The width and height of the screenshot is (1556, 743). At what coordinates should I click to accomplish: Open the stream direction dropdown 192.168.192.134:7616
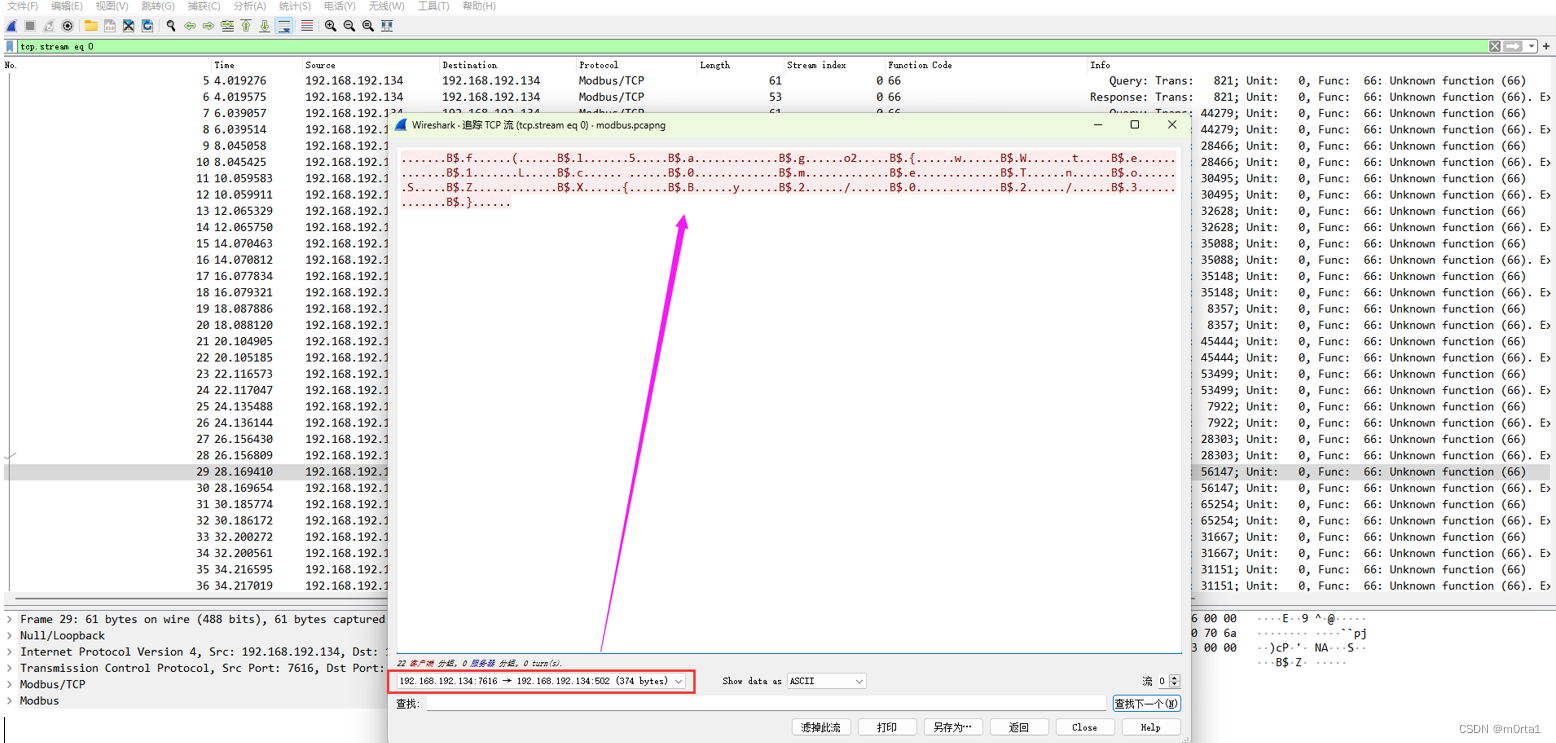(x=541, y=681)
